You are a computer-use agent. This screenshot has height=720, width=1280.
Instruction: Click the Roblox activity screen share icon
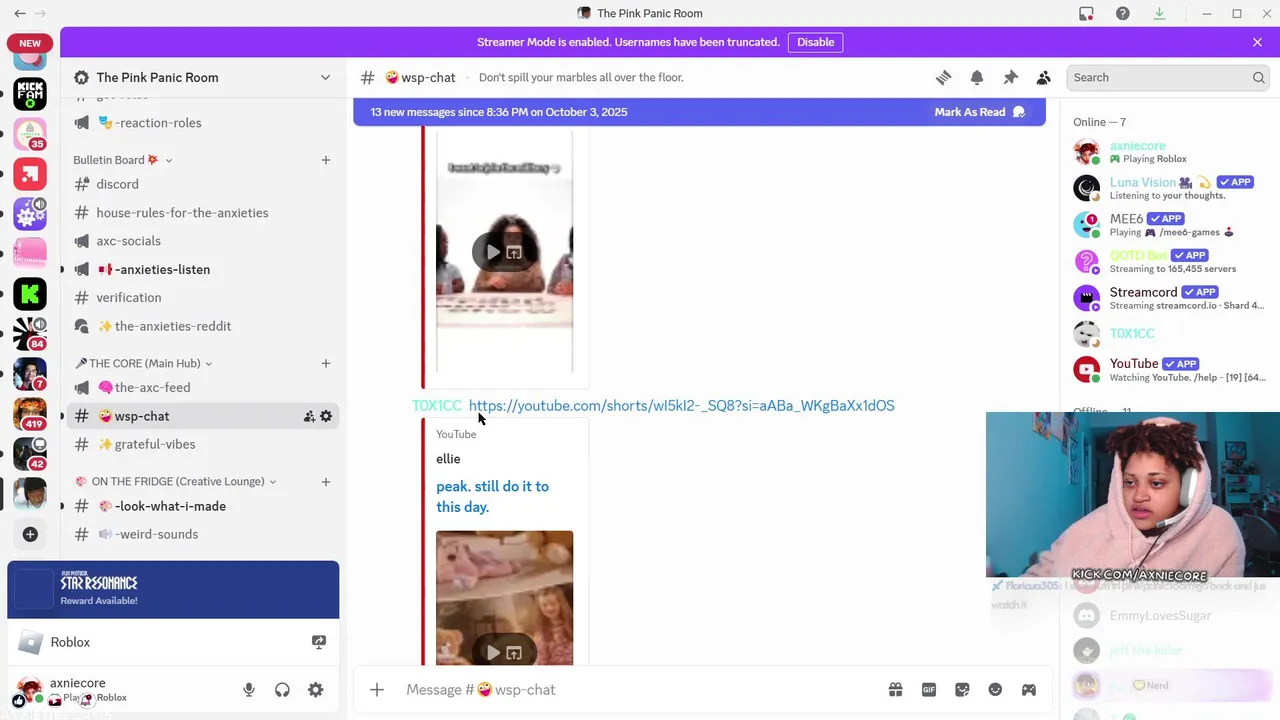click(x=319, y=642)
